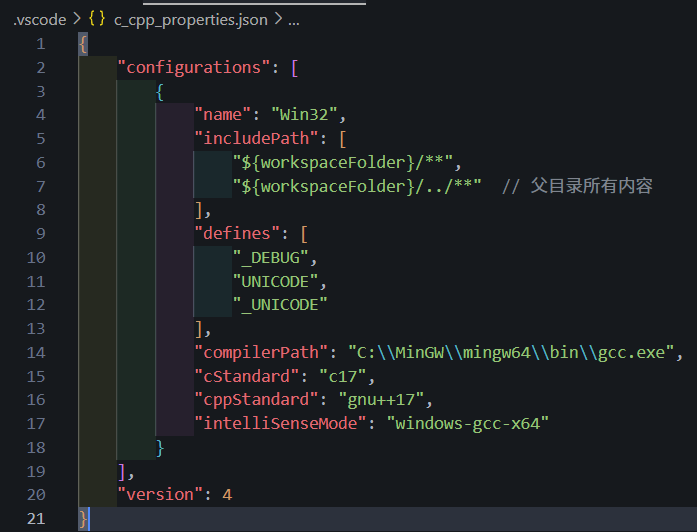
Task: Click "${workspaceFolder}/**" on line 6
Action: (x=343, y=163)
